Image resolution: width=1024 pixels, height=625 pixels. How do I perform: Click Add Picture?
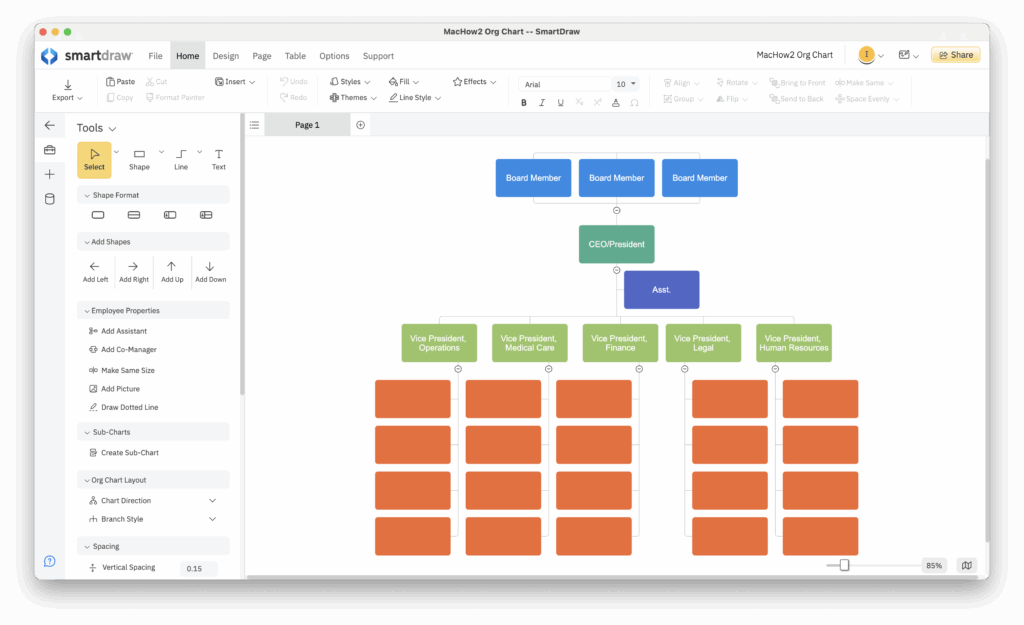114,389
